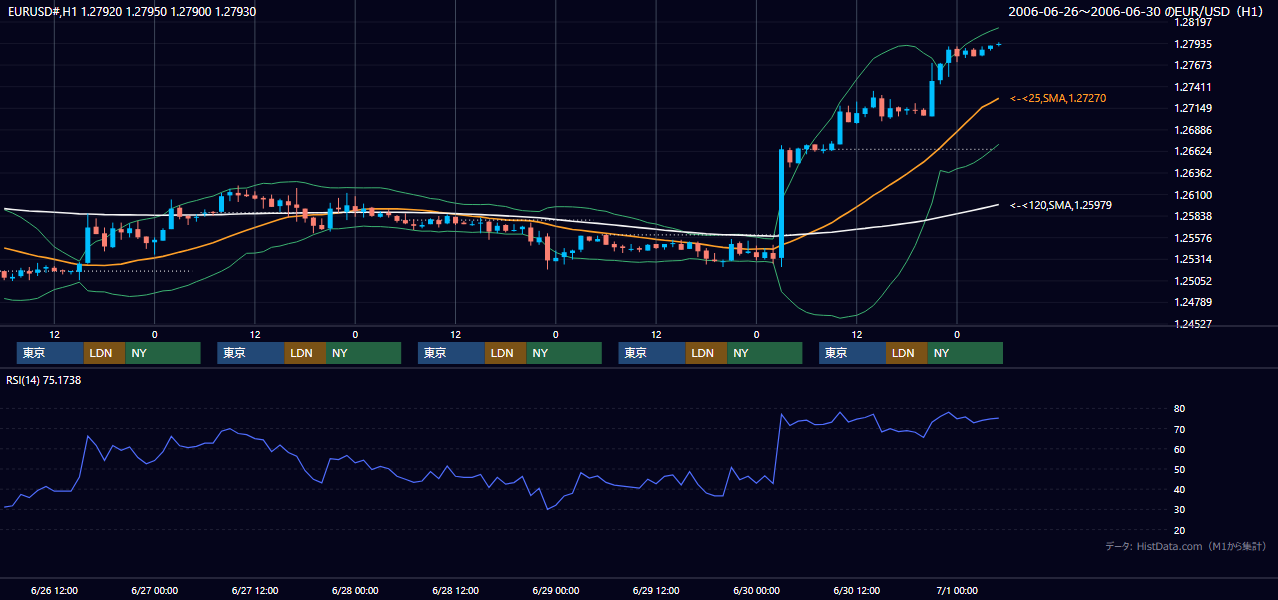Click RSI scale value 70
This screenshot has height=600, width=1278.
click(1180, 429)
